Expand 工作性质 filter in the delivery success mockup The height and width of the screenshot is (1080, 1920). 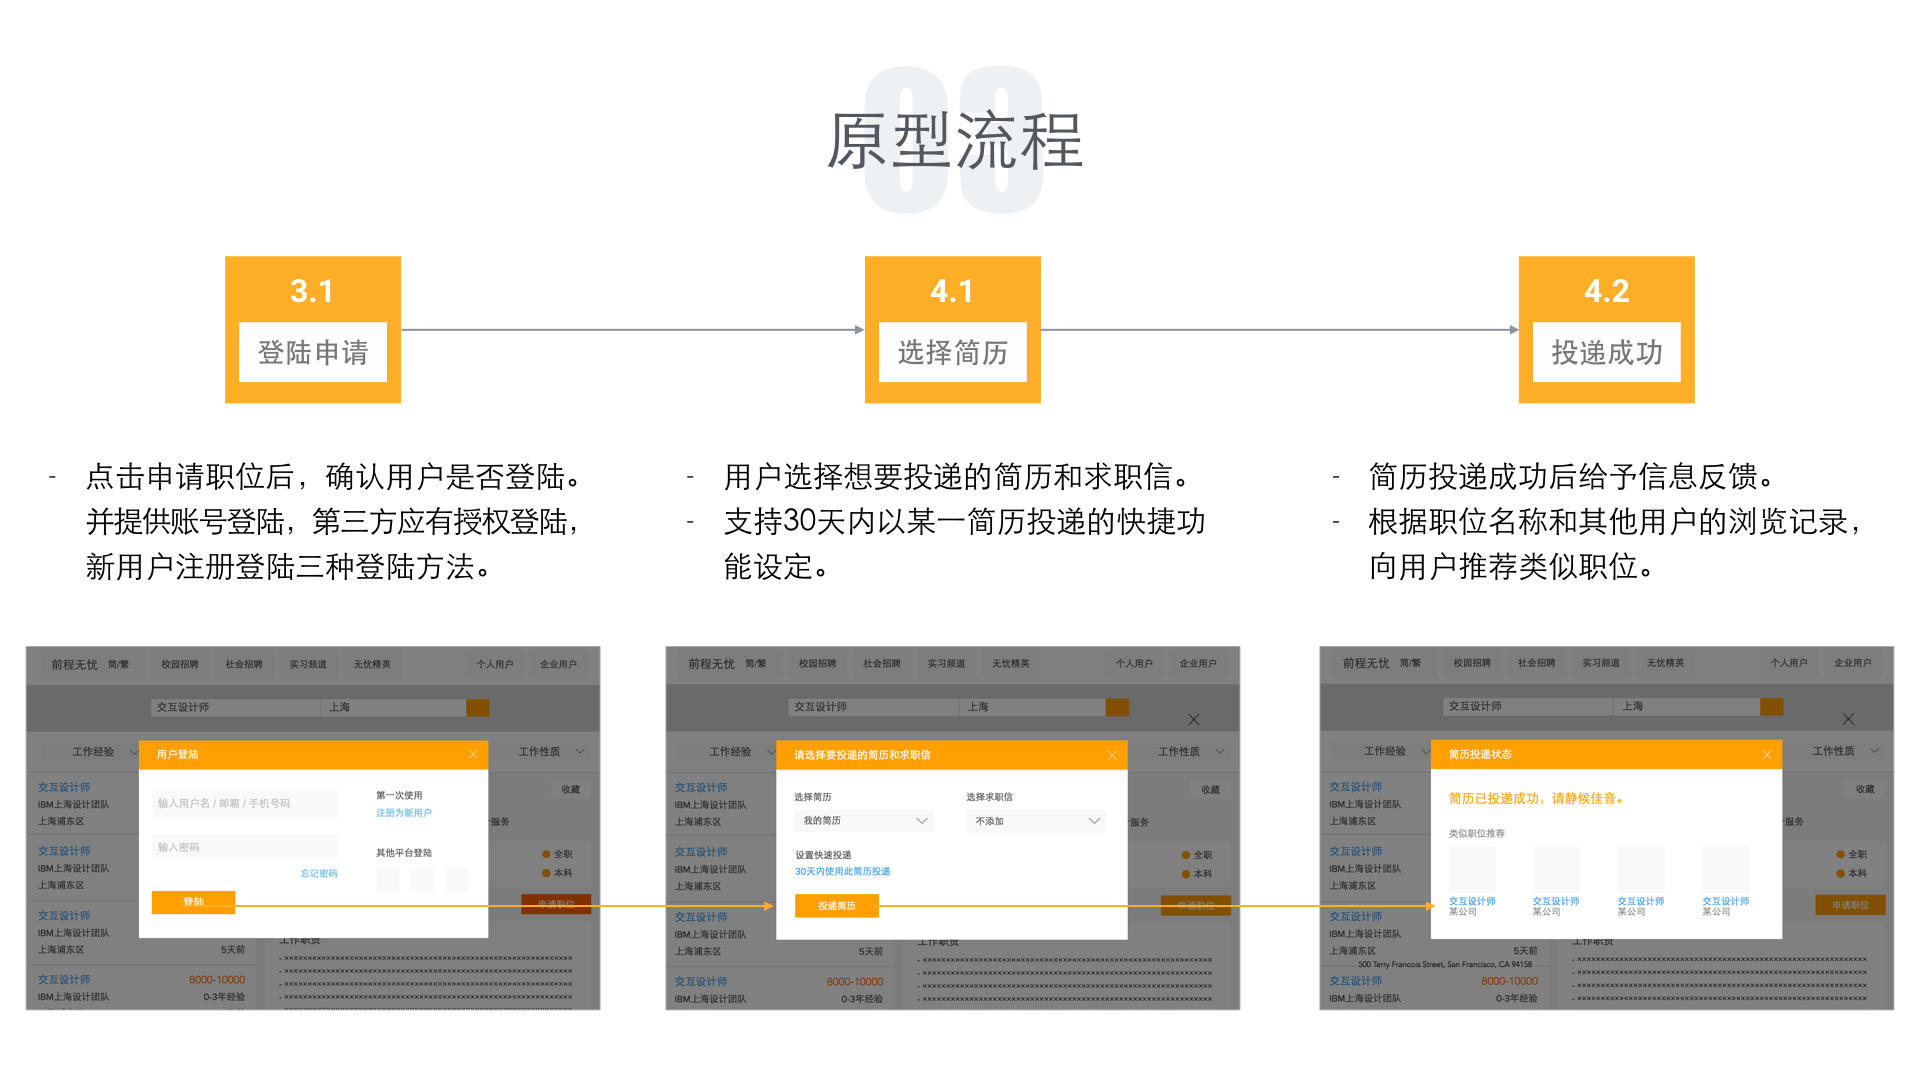(x=1846, y=751)
